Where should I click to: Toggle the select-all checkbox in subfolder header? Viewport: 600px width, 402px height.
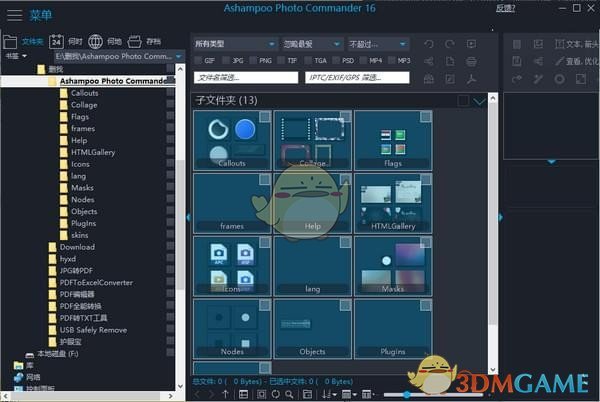point(463,101)
